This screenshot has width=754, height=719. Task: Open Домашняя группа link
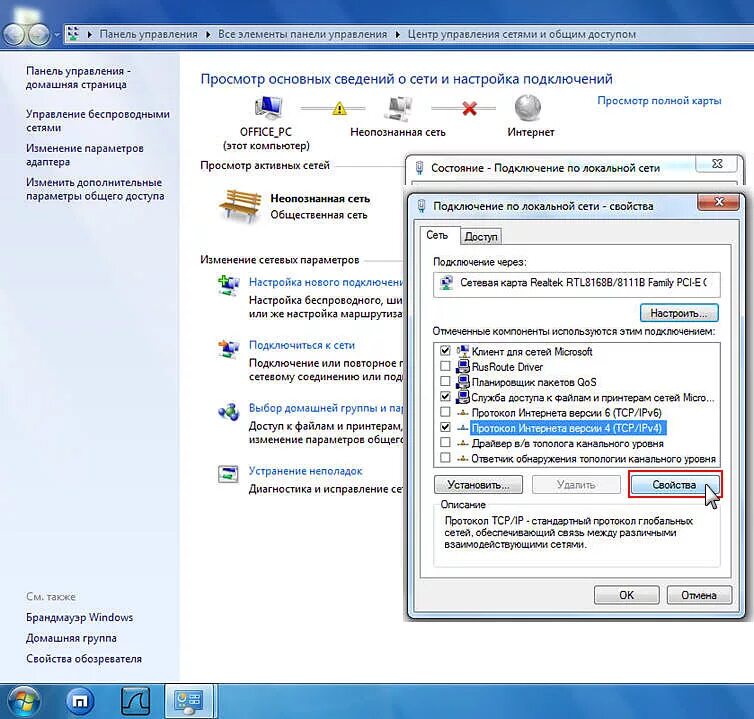pyautogui.click(x=71, y=638)
